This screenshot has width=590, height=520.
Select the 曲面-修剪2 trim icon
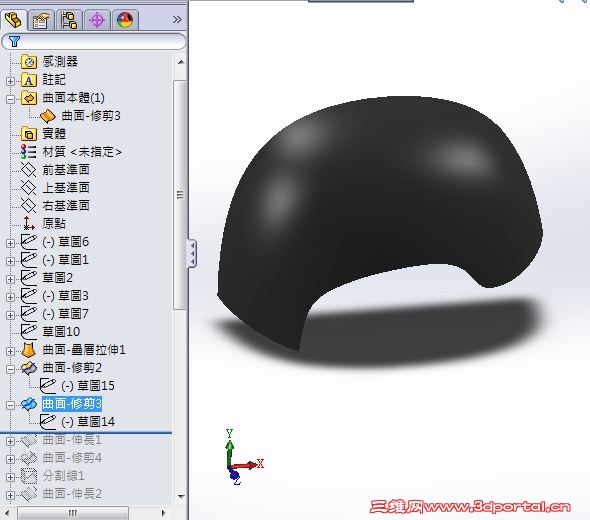[29, 368]
